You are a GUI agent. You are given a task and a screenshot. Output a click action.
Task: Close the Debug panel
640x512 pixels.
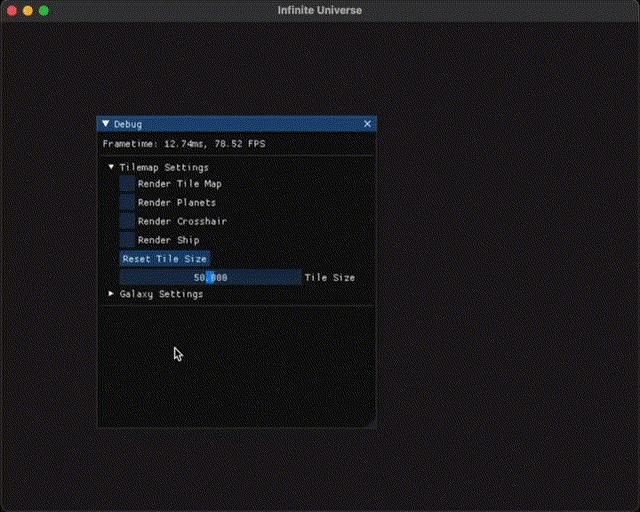pos(367,124)
